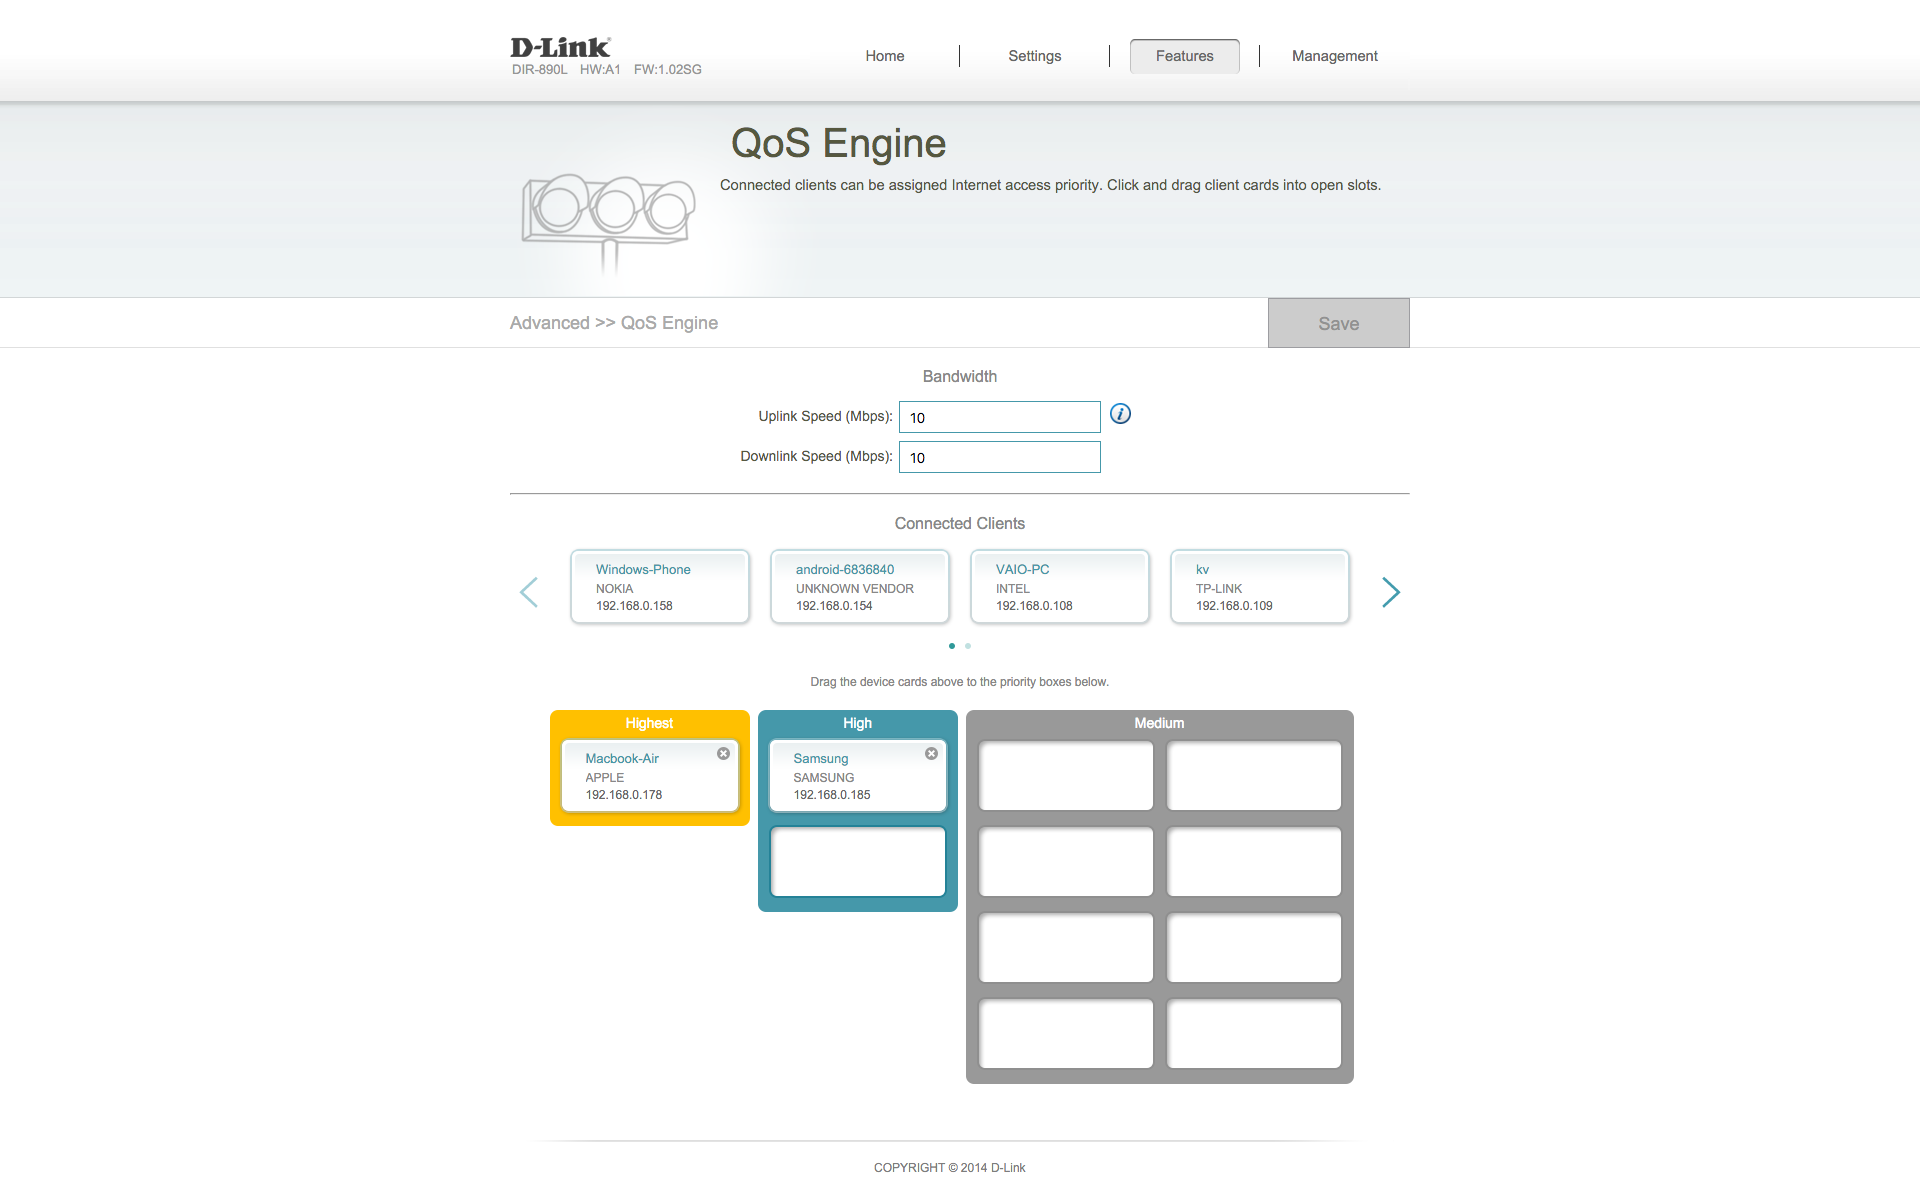Go to second client page dot
Viewport: 1920px width, 1180px height.
(968, 646)
